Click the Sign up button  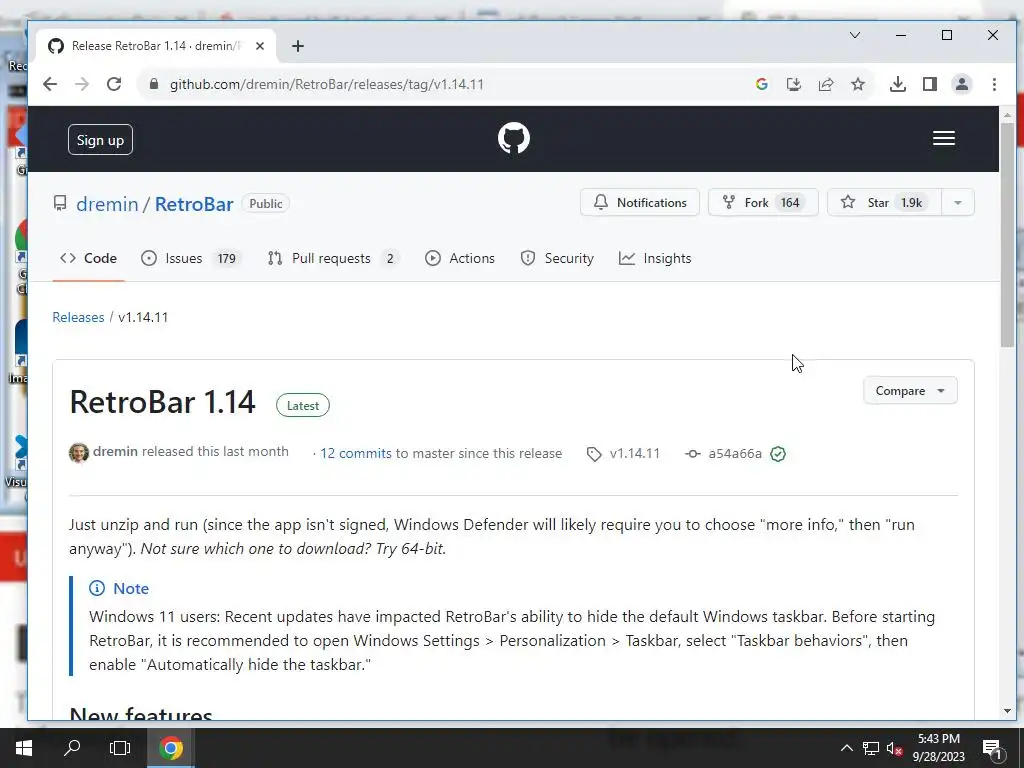(x=101, y=140)
